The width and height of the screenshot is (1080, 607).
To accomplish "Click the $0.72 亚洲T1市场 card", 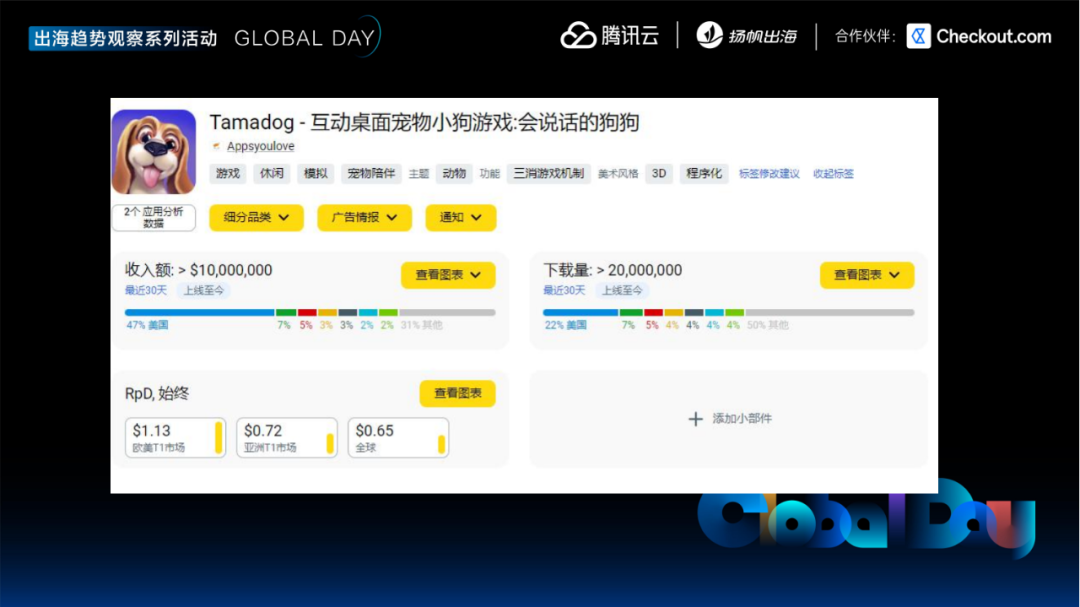I will [287, 438].
